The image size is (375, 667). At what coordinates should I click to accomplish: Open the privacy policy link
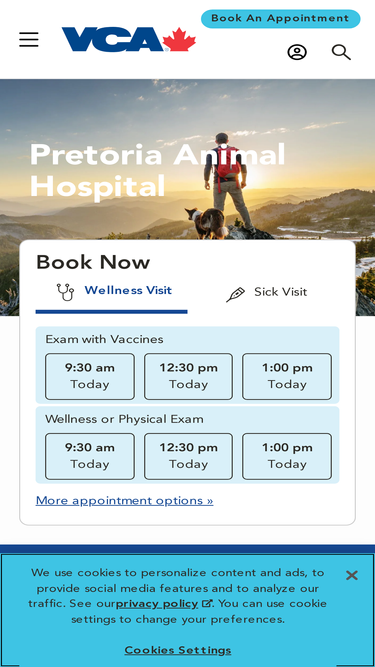click(x=157, y=604)
